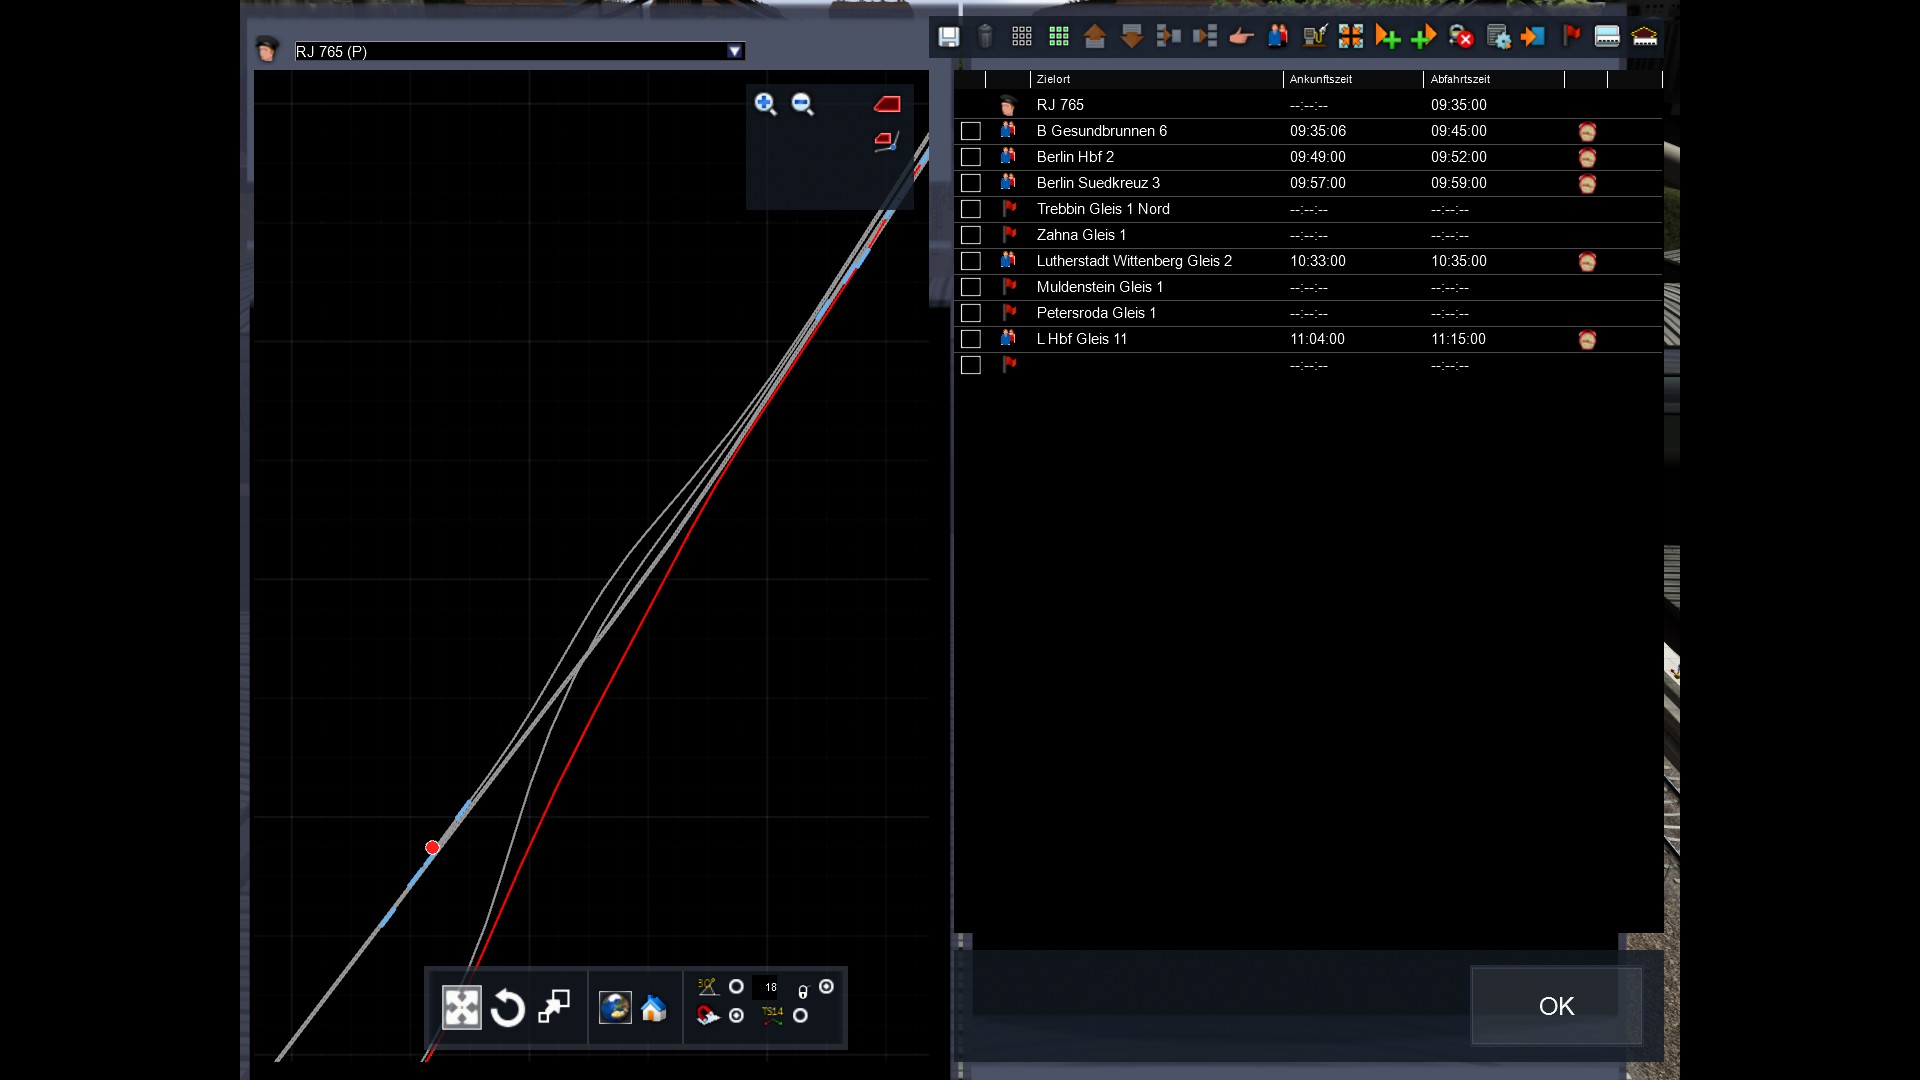Click the red flag waypoint icon in toolbar
Screen dimensions: 1920x1080
(1571, 37)
